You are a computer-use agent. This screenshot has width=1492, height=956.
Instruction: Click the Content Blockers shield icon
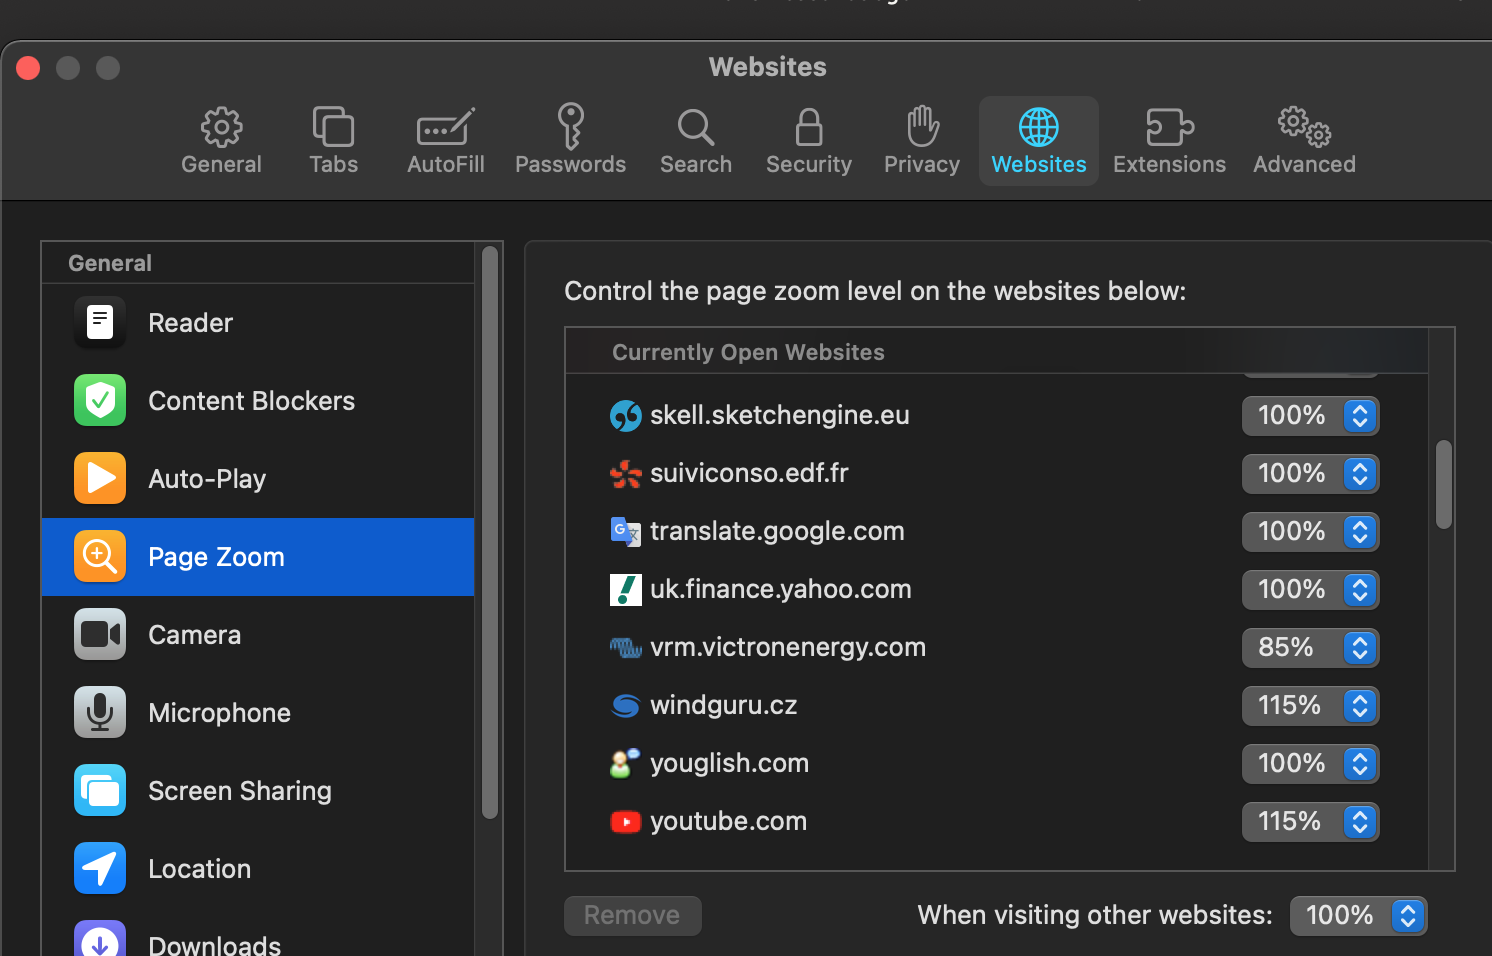point(100,400)
